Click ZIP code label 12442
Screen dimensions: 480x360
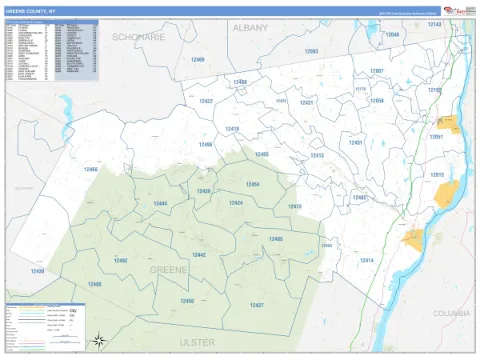point(199,255)
